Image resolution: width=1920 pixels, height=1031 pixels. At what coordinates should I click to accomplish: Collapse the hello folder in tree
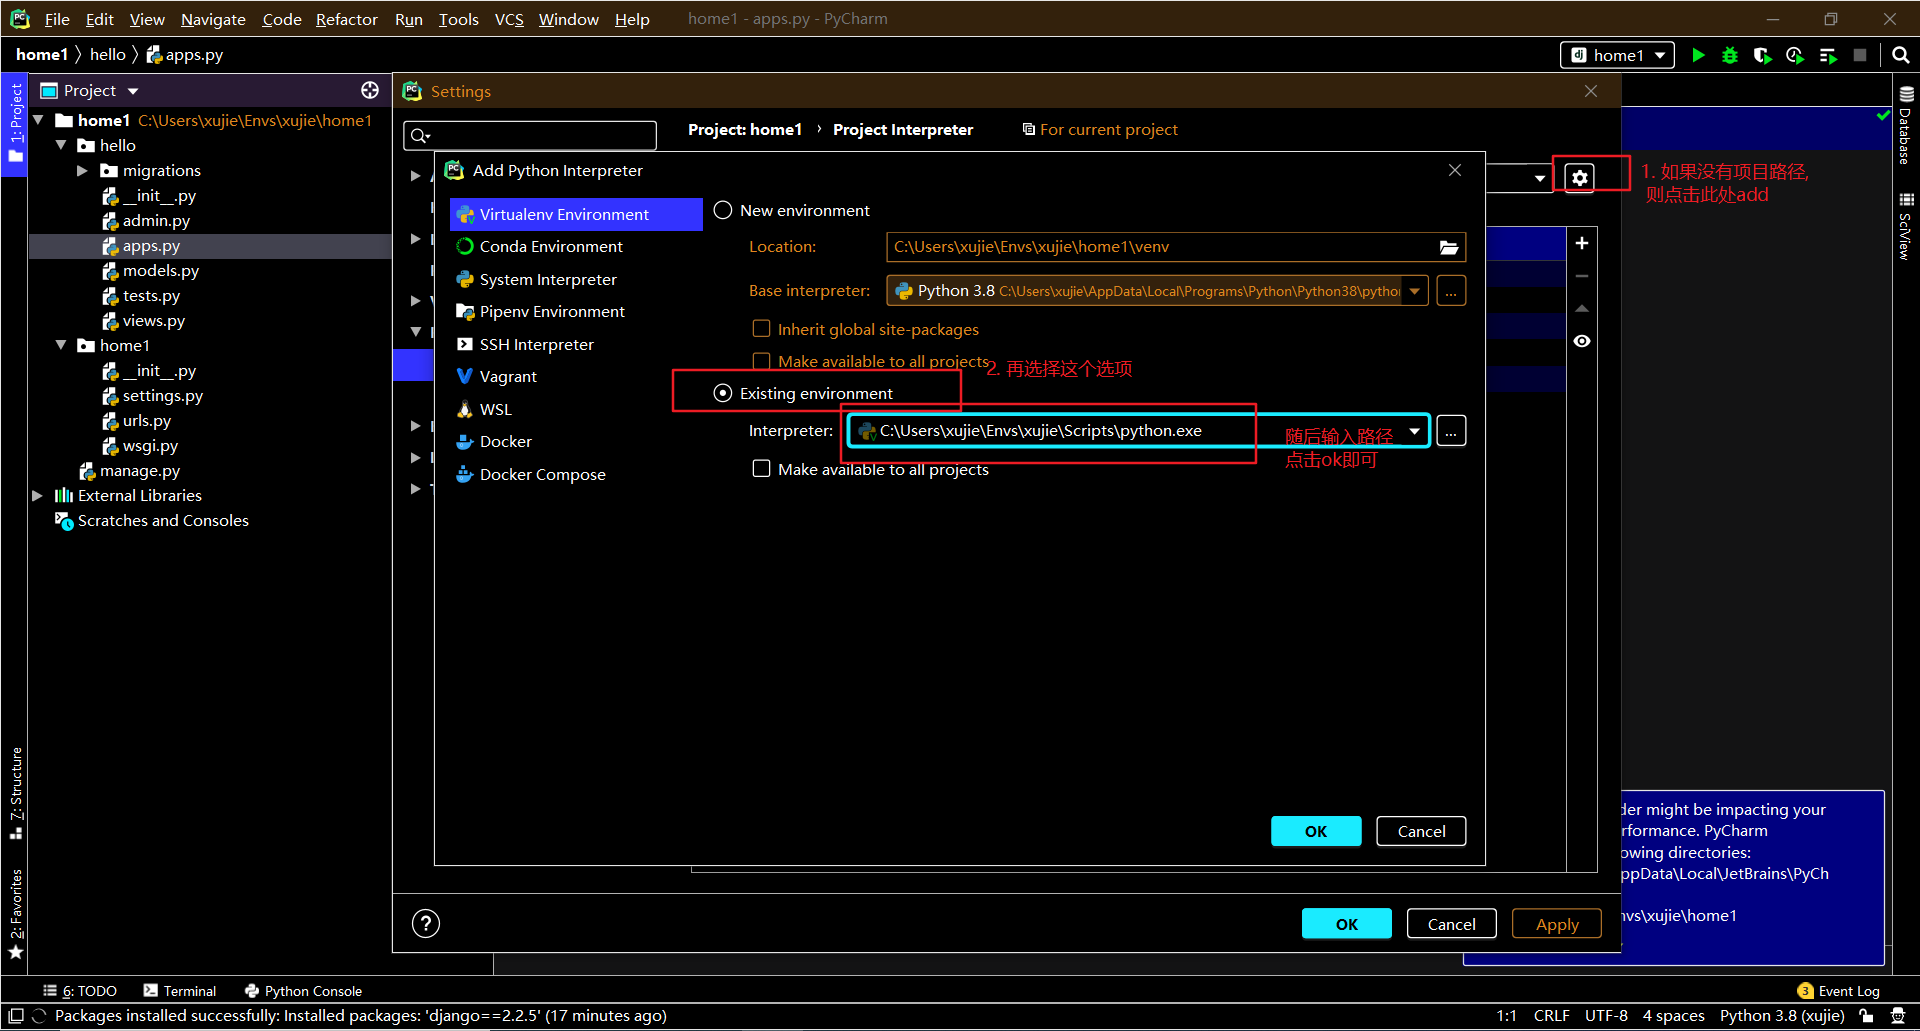coord(61,145)
